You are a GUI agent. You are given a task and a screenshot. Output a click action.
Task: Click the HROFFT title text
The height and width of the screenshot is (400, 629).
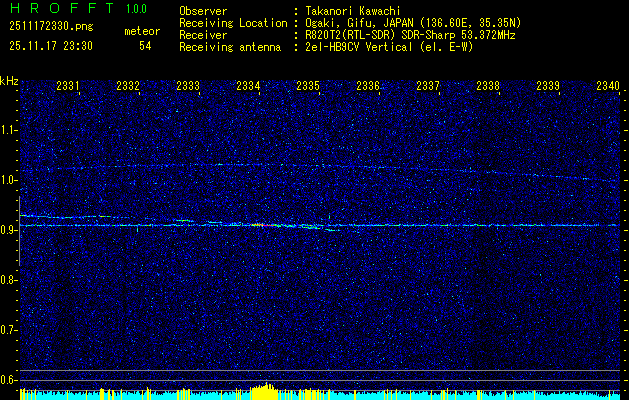[x=58, y=9]
